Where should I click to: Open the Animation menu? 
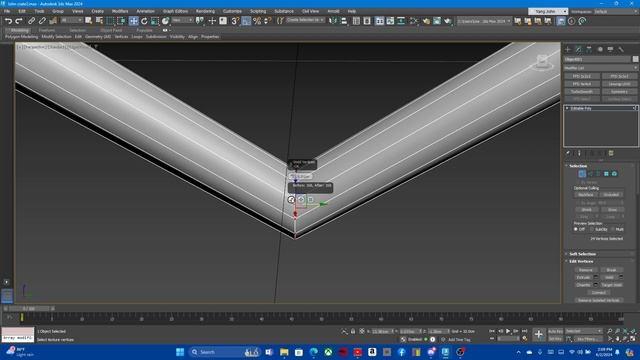click(x=145, y=11)
